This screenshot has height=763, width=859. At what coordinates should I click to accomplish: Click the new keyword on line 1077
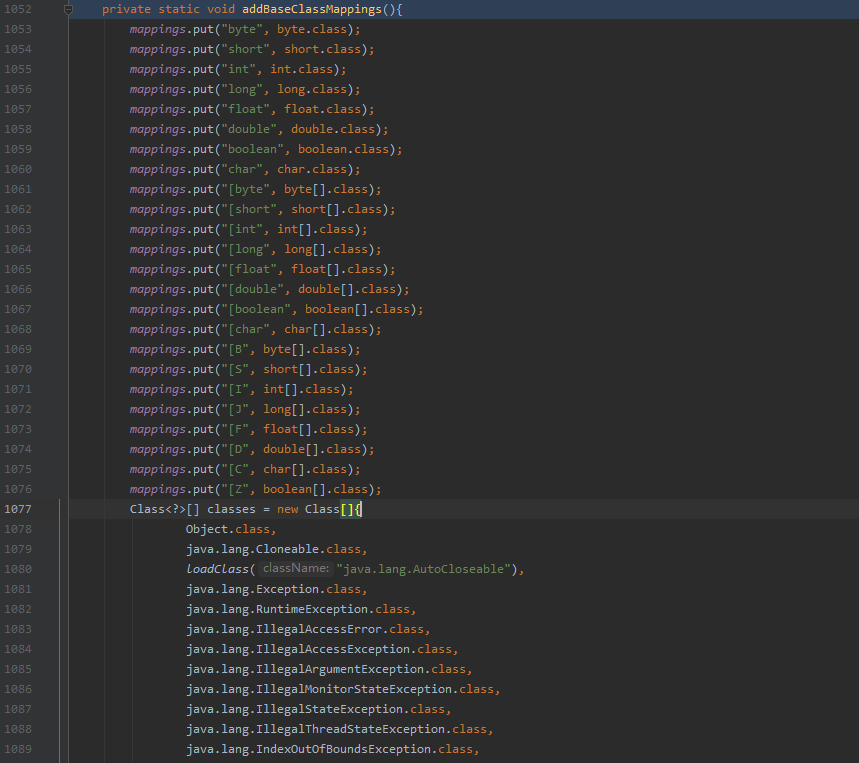pos(287,509)
